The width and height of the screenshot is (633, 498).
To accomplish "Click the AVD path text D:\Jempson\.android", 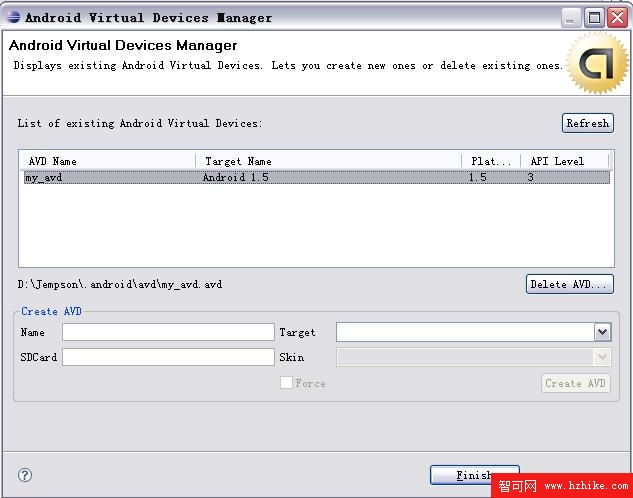I will (x=120, y=284).
